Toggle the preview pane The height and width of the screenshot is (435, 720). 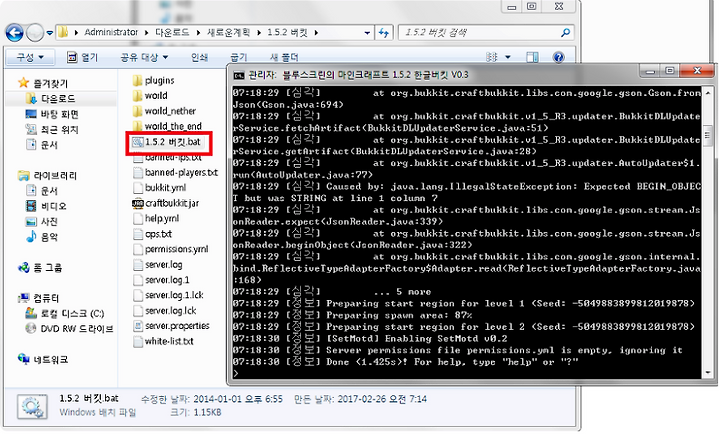pyautogui.click(x=532, y=57)
